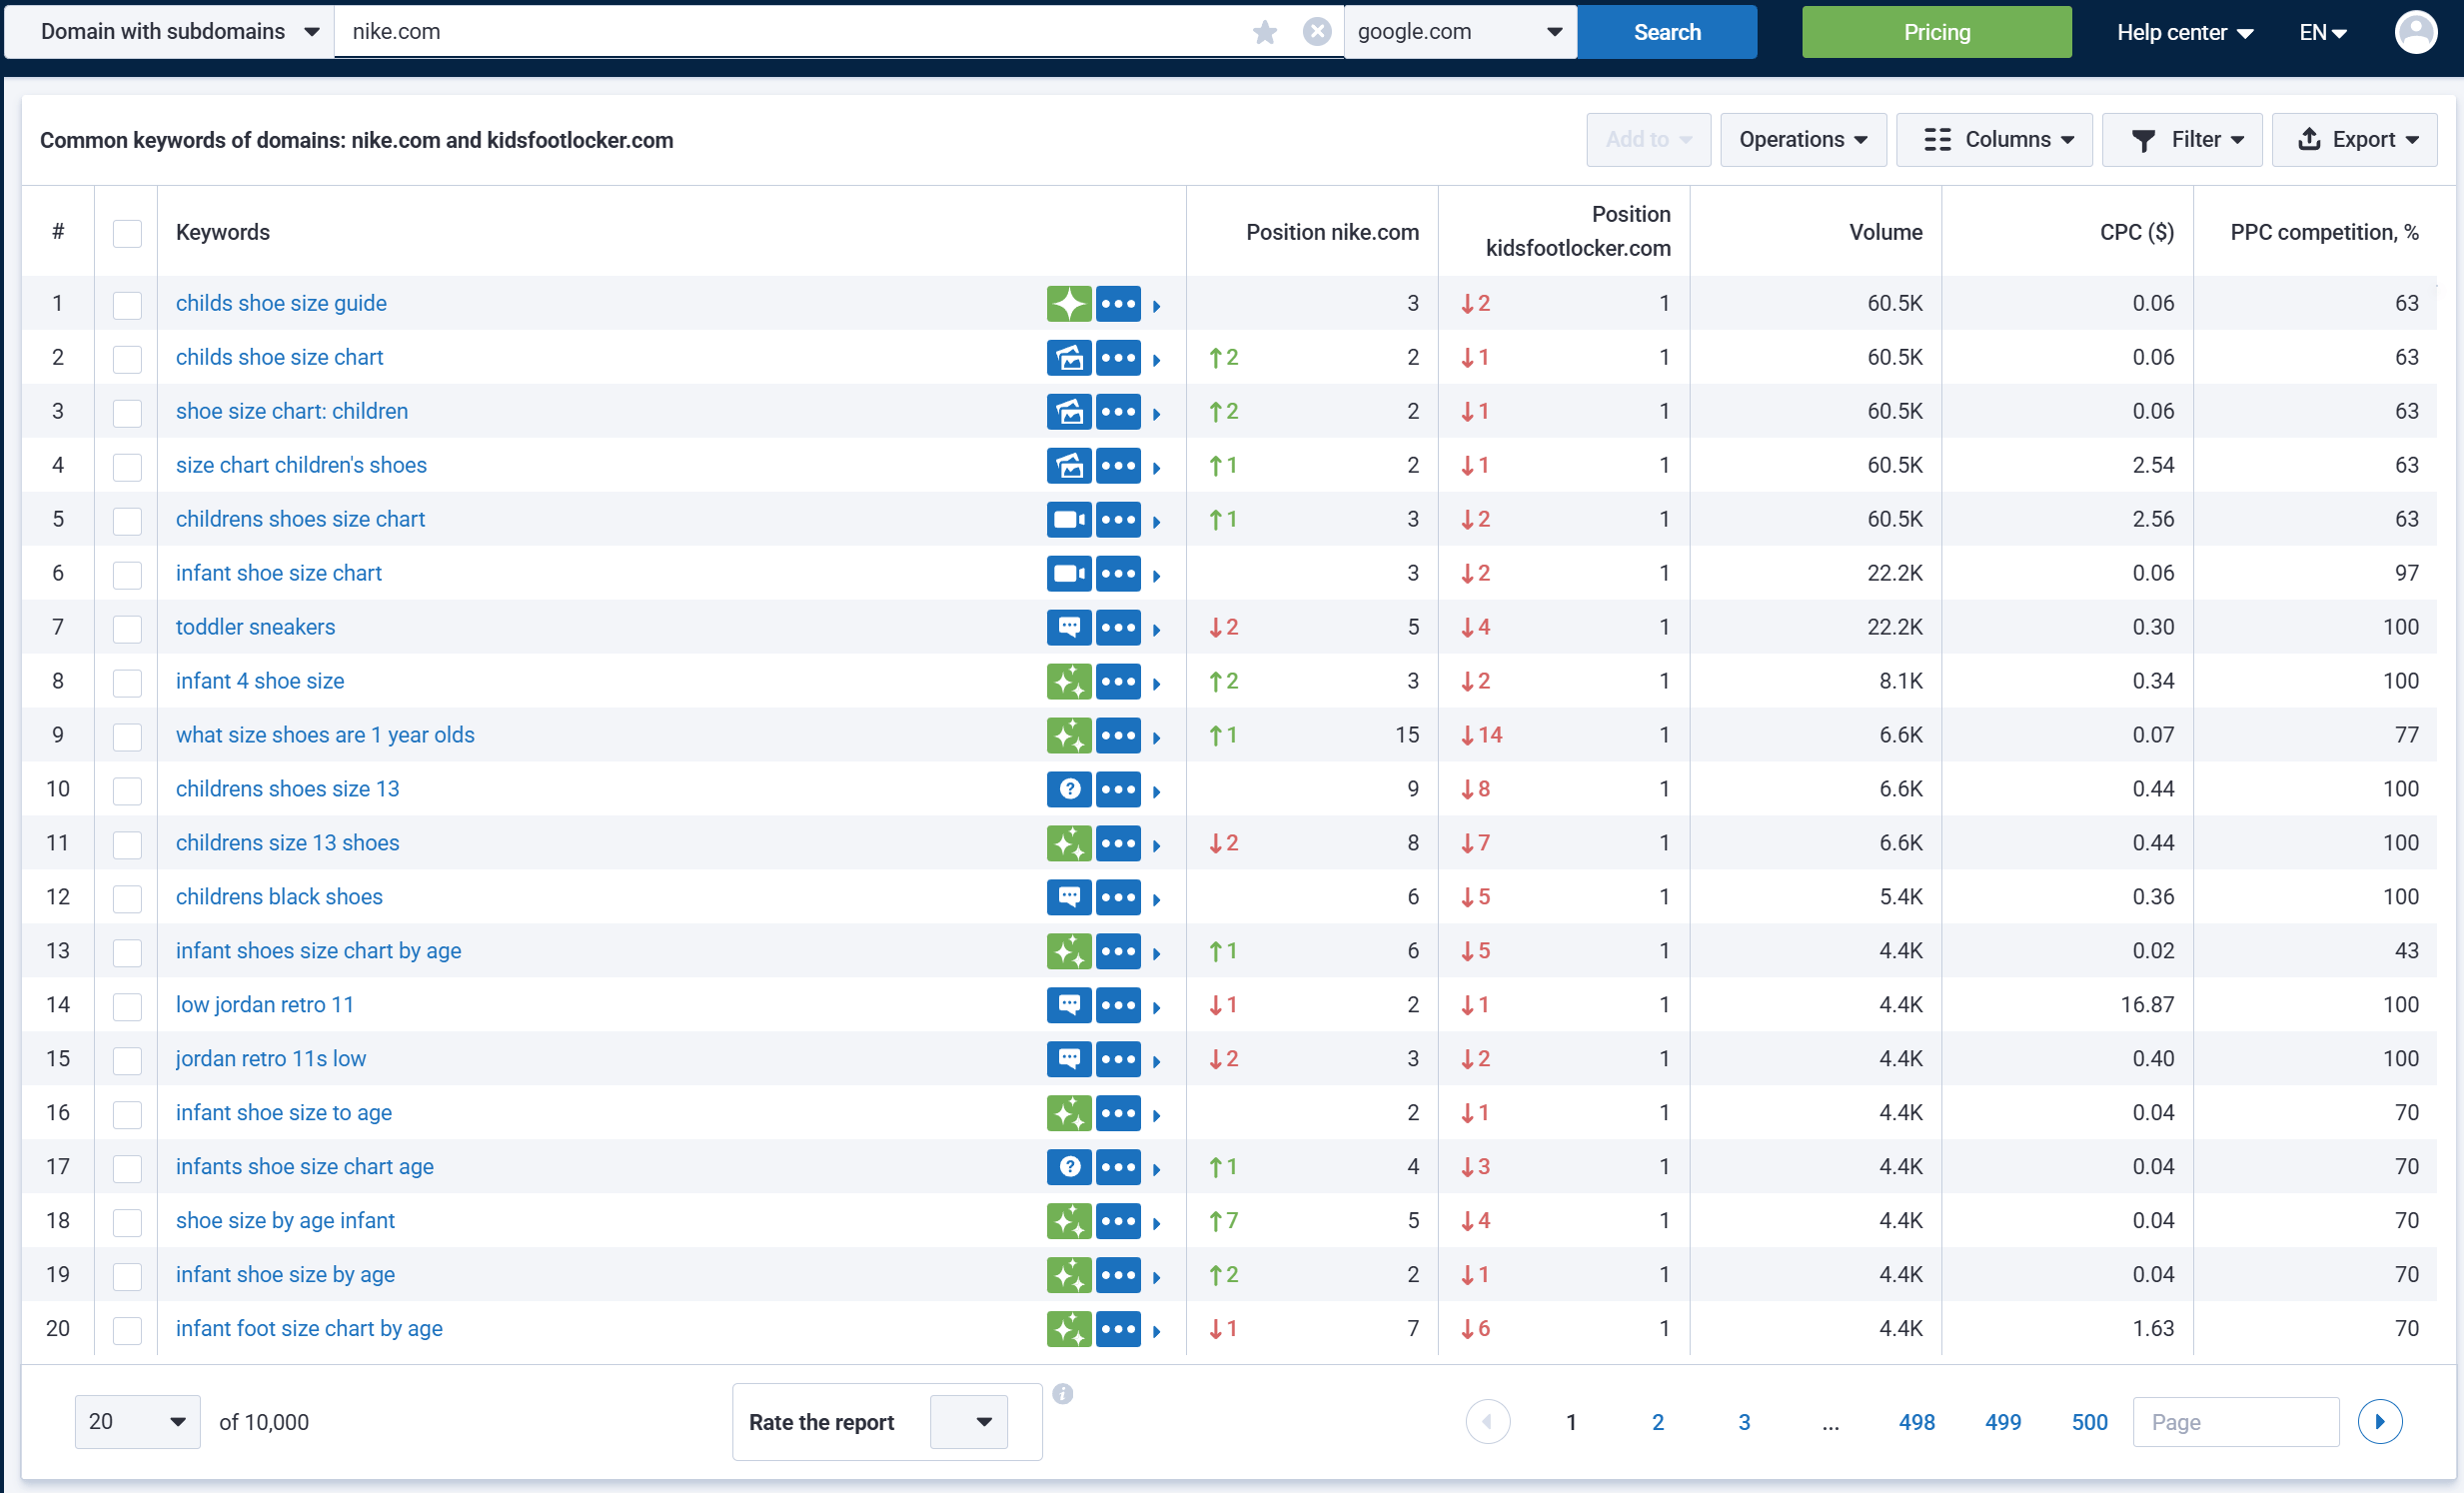The image size is (2464, 1493).
Task: Click the green Pricing button
Action: point(1936,31)
